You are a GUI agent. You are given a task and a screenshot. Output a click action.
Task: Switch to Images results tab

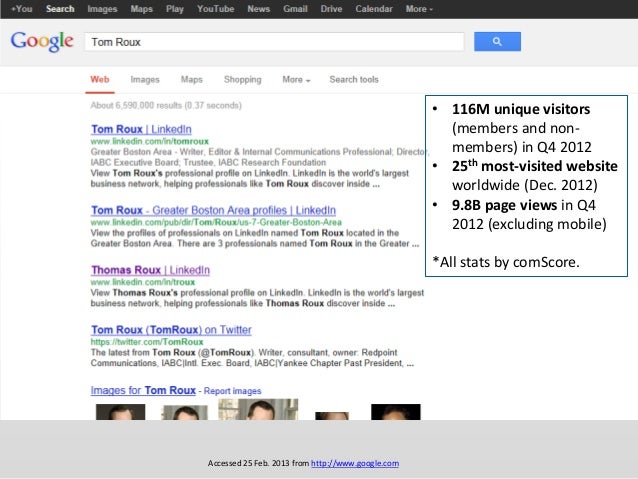coord(145,80)
